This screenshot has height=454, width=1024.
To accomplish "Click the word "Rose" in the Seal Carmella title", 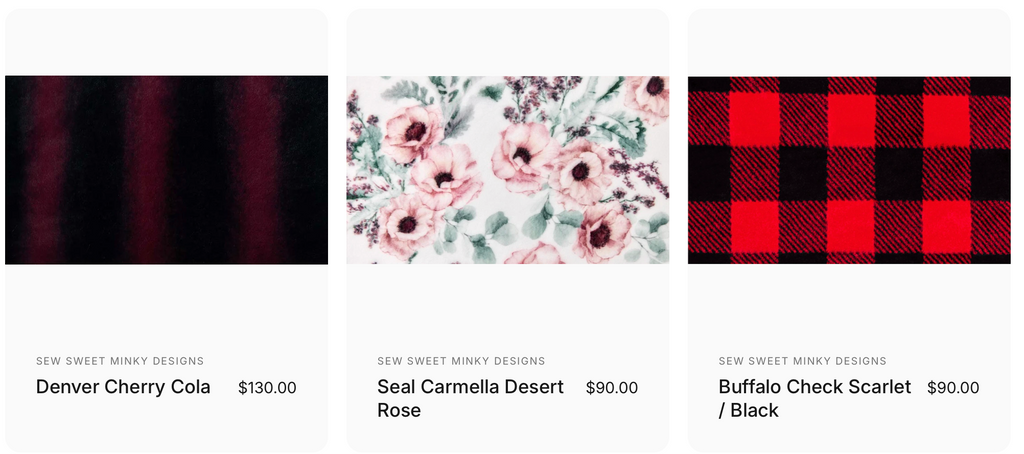I will click(x=399, y=411).
